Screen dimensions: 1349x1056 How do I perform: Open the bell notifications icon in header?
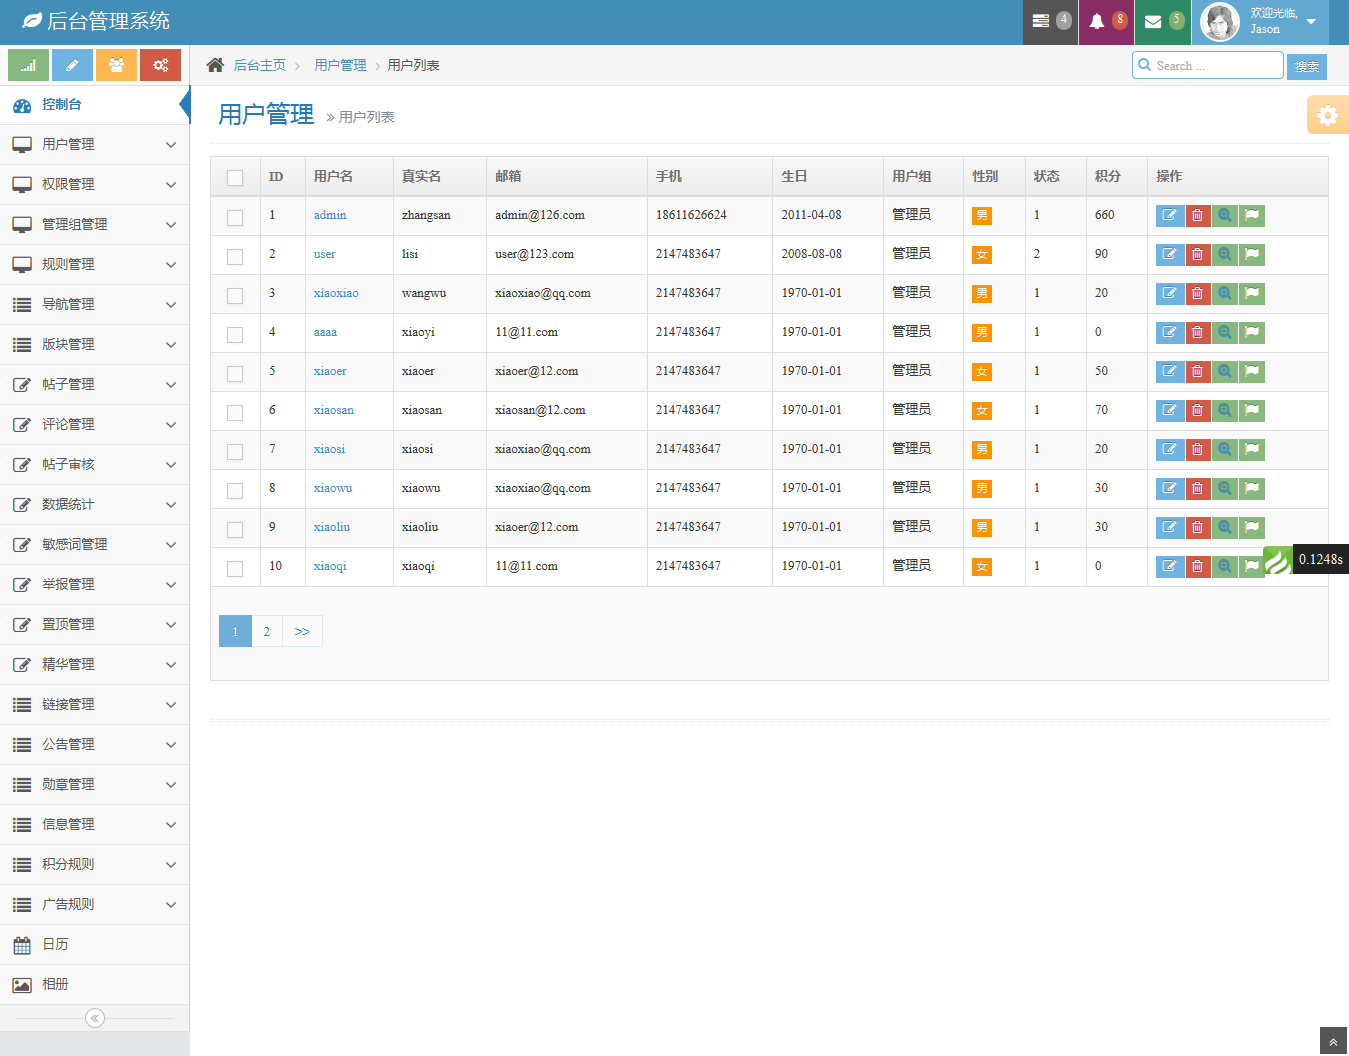(x=1097, y=22)
